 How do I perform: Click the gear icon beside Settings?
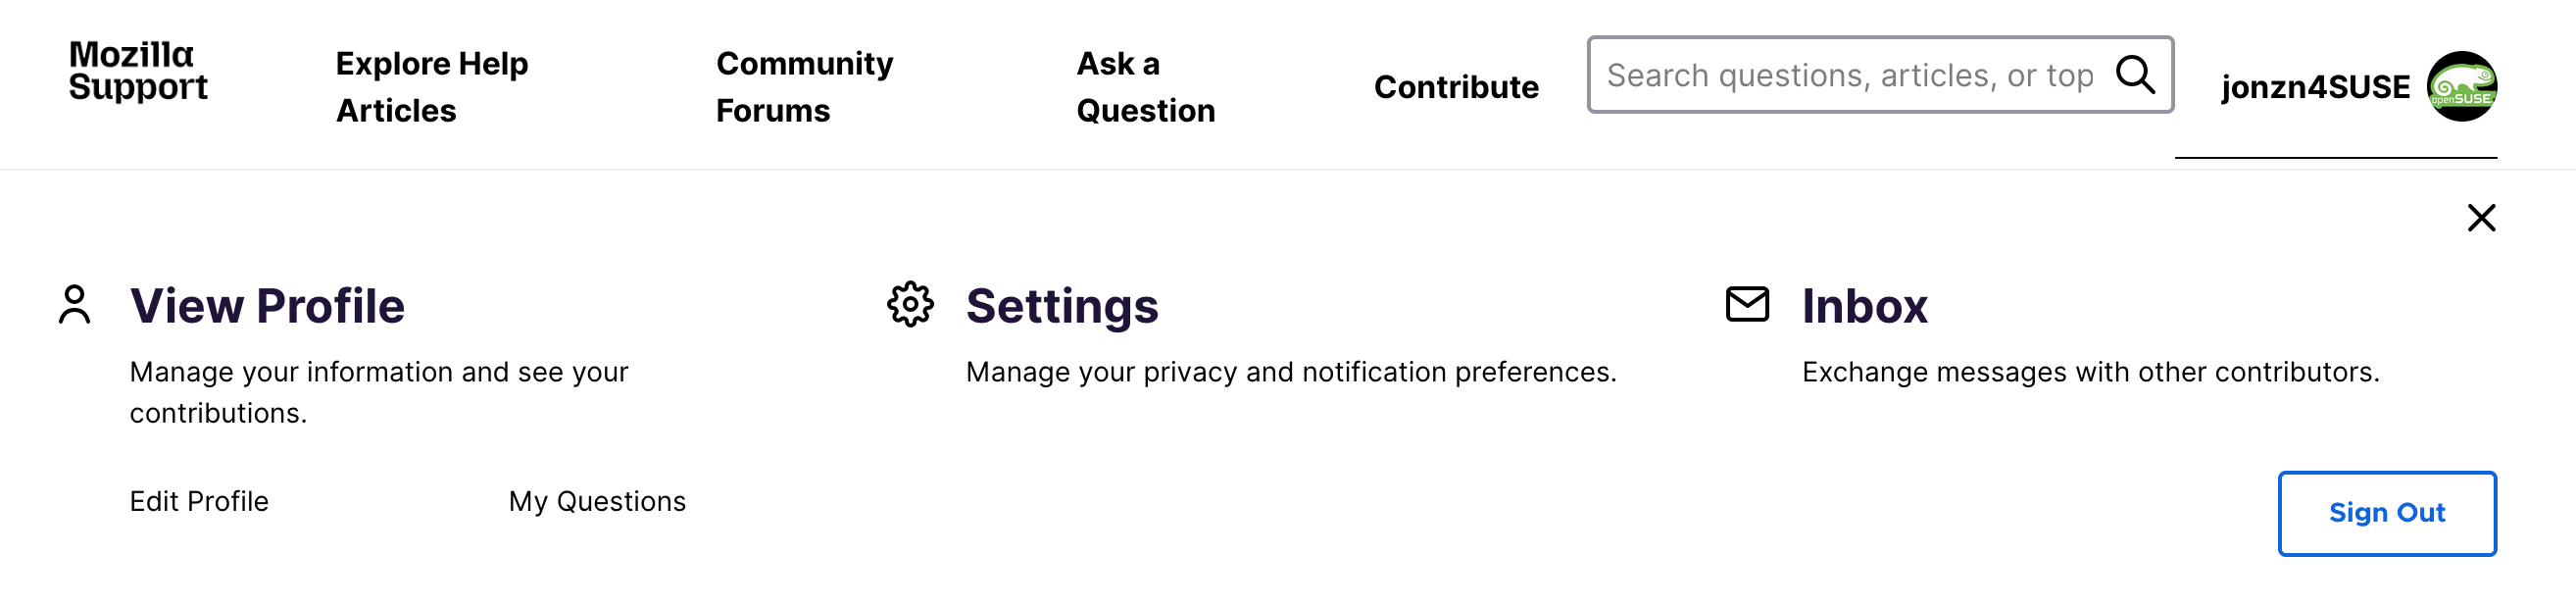[910, 305]
